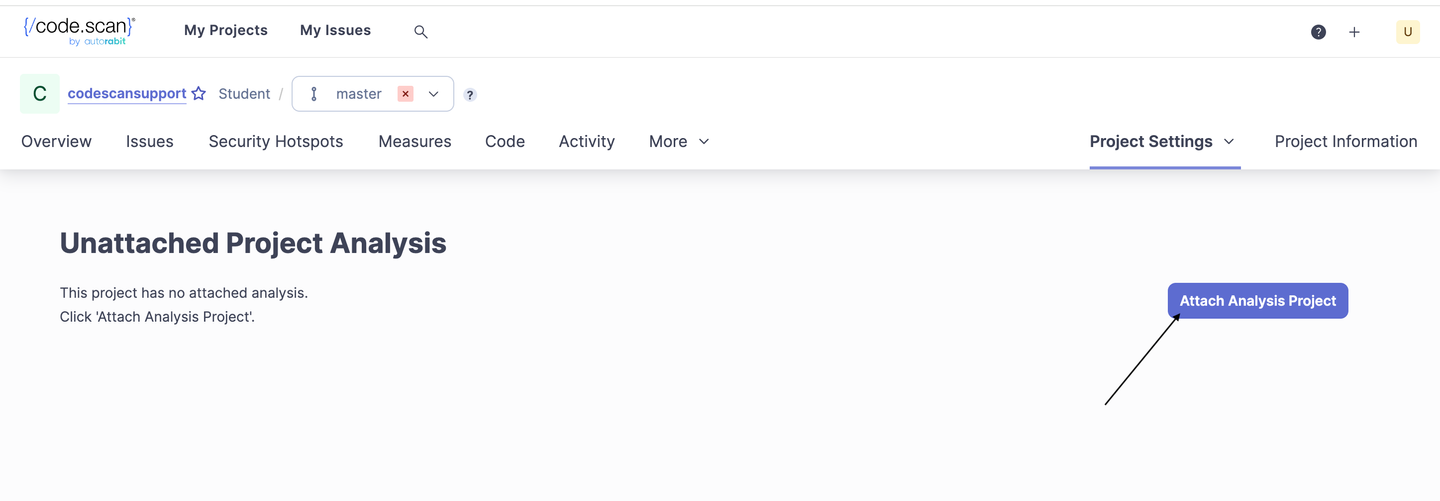Open the search magnifier icon

pyautogui.click(x=421, y=32)
